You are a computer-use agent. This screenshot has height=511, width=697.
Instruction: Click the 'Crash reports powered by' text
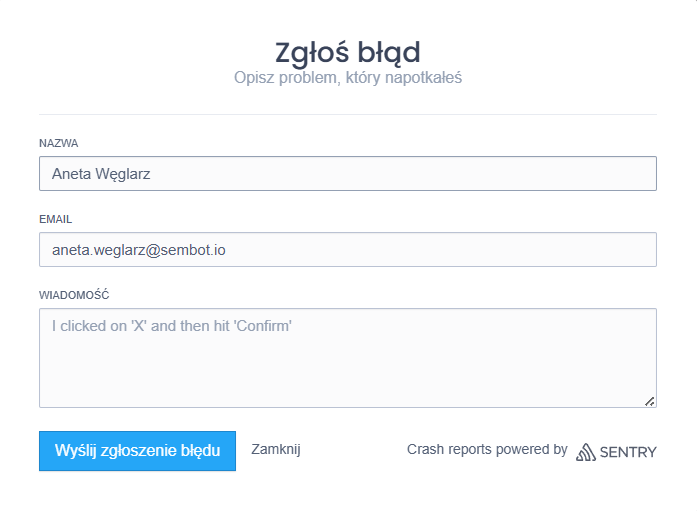487,450
